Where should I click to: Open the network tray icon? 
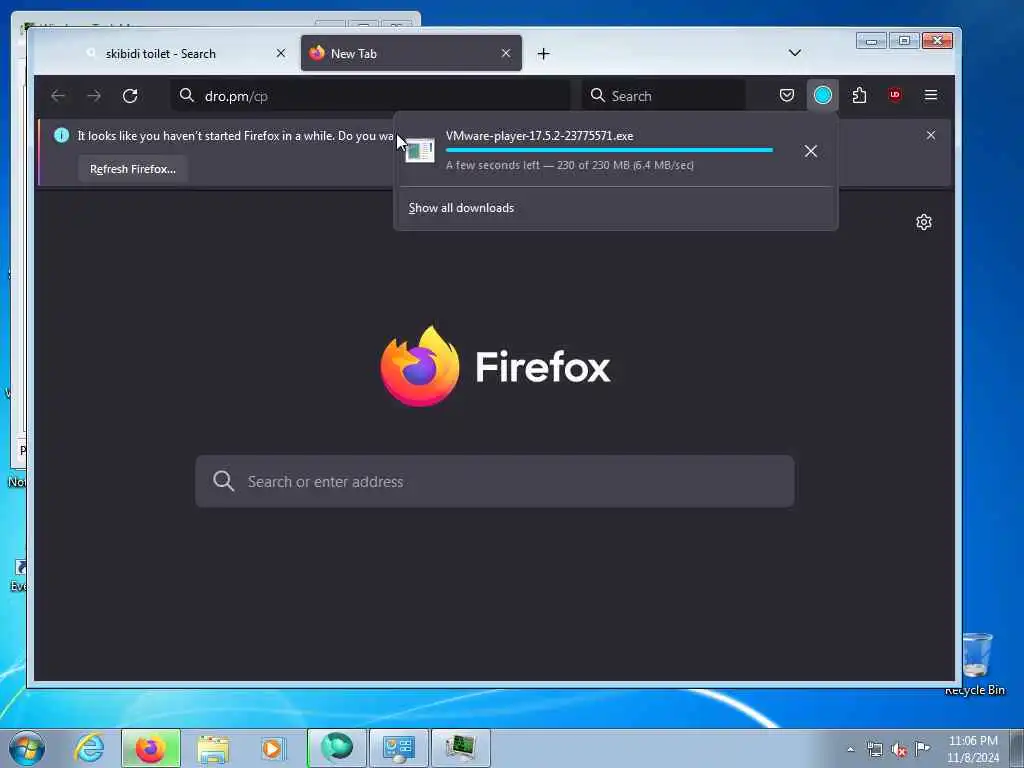click(874, 749)
